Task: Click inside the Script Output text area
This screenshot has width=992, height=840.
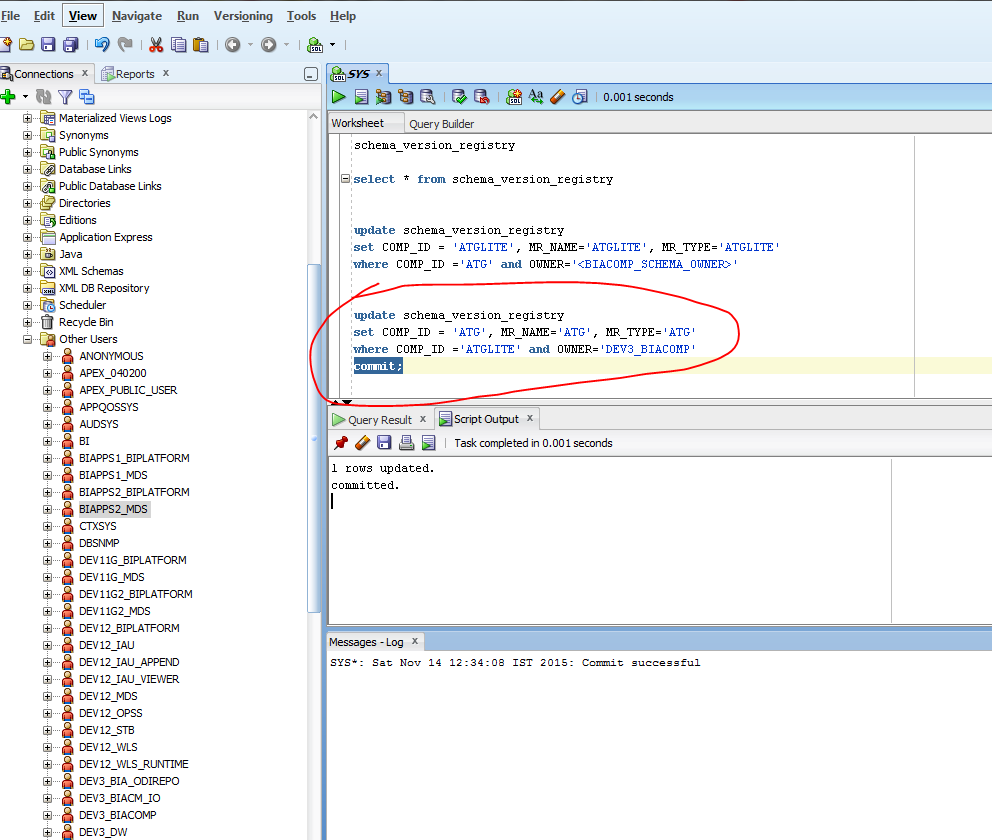Action: pyautogui.click(x=609, y=541)
